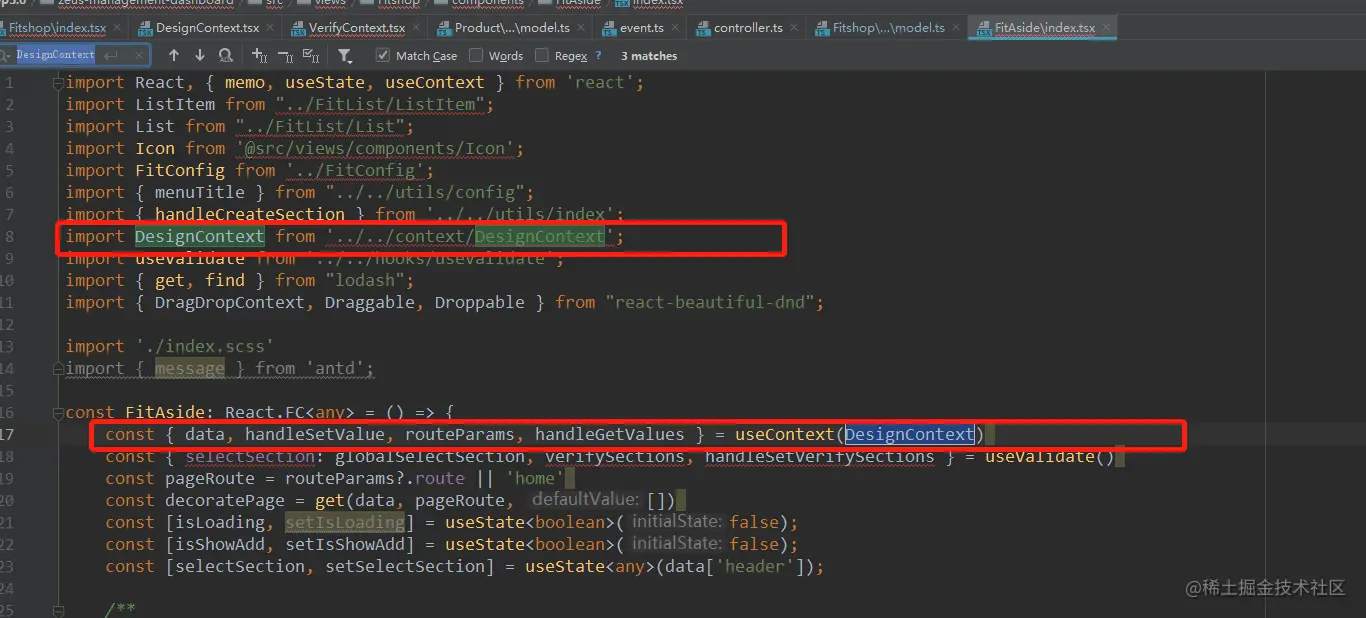1366x618 pixels.
Task: Click handleGetValues in the destructuring line
Action: click(609, 434)
